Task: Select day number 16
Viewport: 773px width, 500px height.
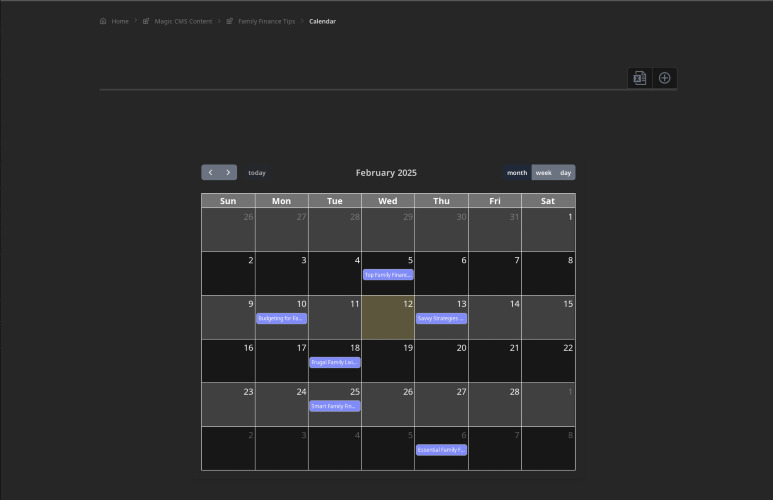Action: [x=248, y=348]
